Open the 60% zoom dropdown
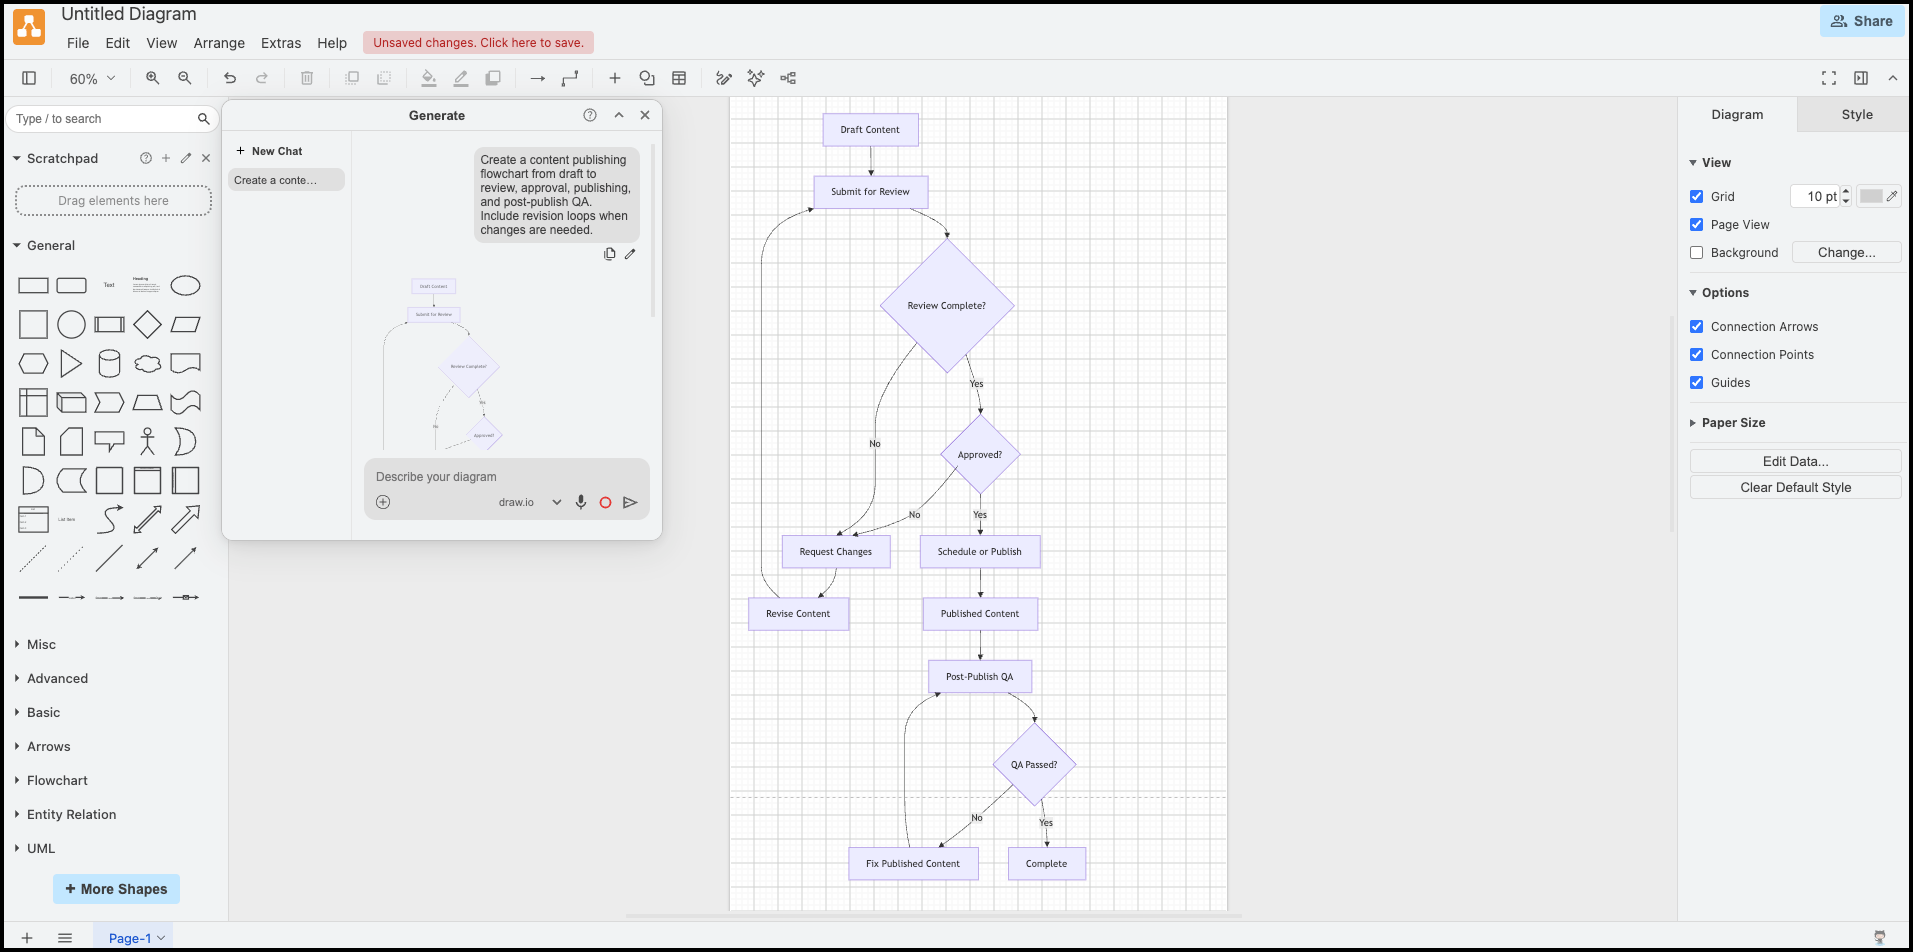1913x952 pixels. pos(92,78)
